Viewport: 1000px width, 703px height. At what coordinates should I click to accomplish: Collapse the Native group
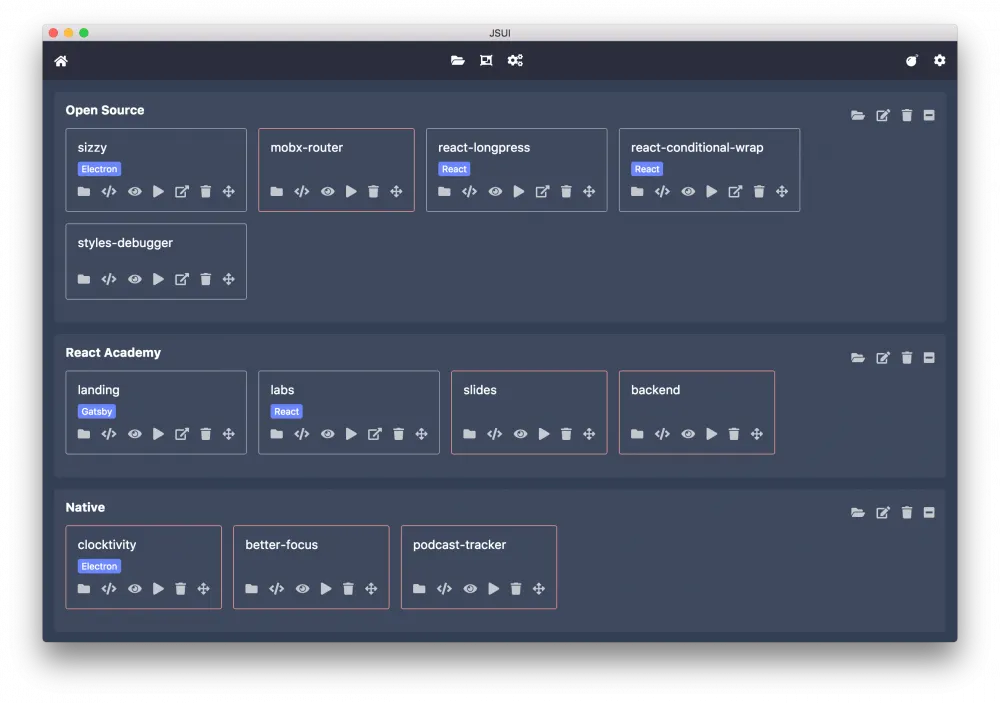[x=929, y=513]
